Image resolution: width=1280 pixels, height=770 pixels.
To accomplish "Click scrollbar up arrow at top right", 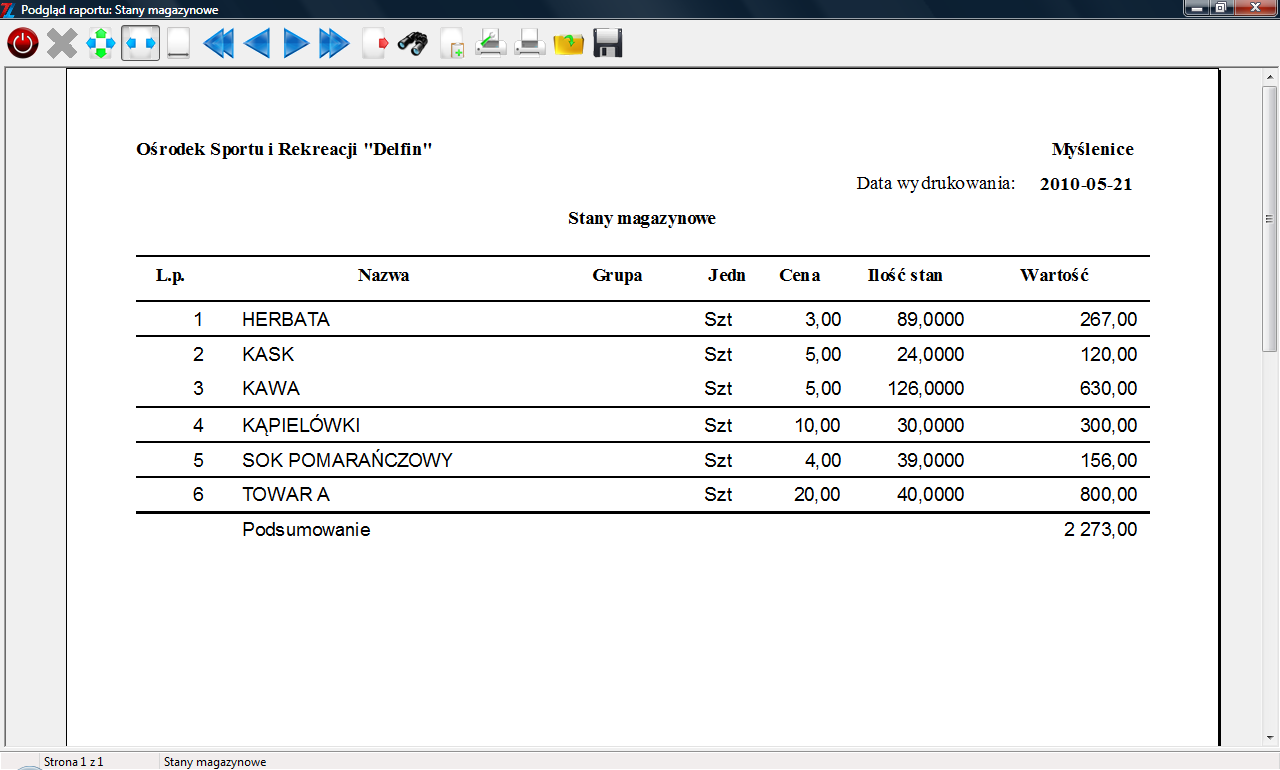I will click(1270, 77).
